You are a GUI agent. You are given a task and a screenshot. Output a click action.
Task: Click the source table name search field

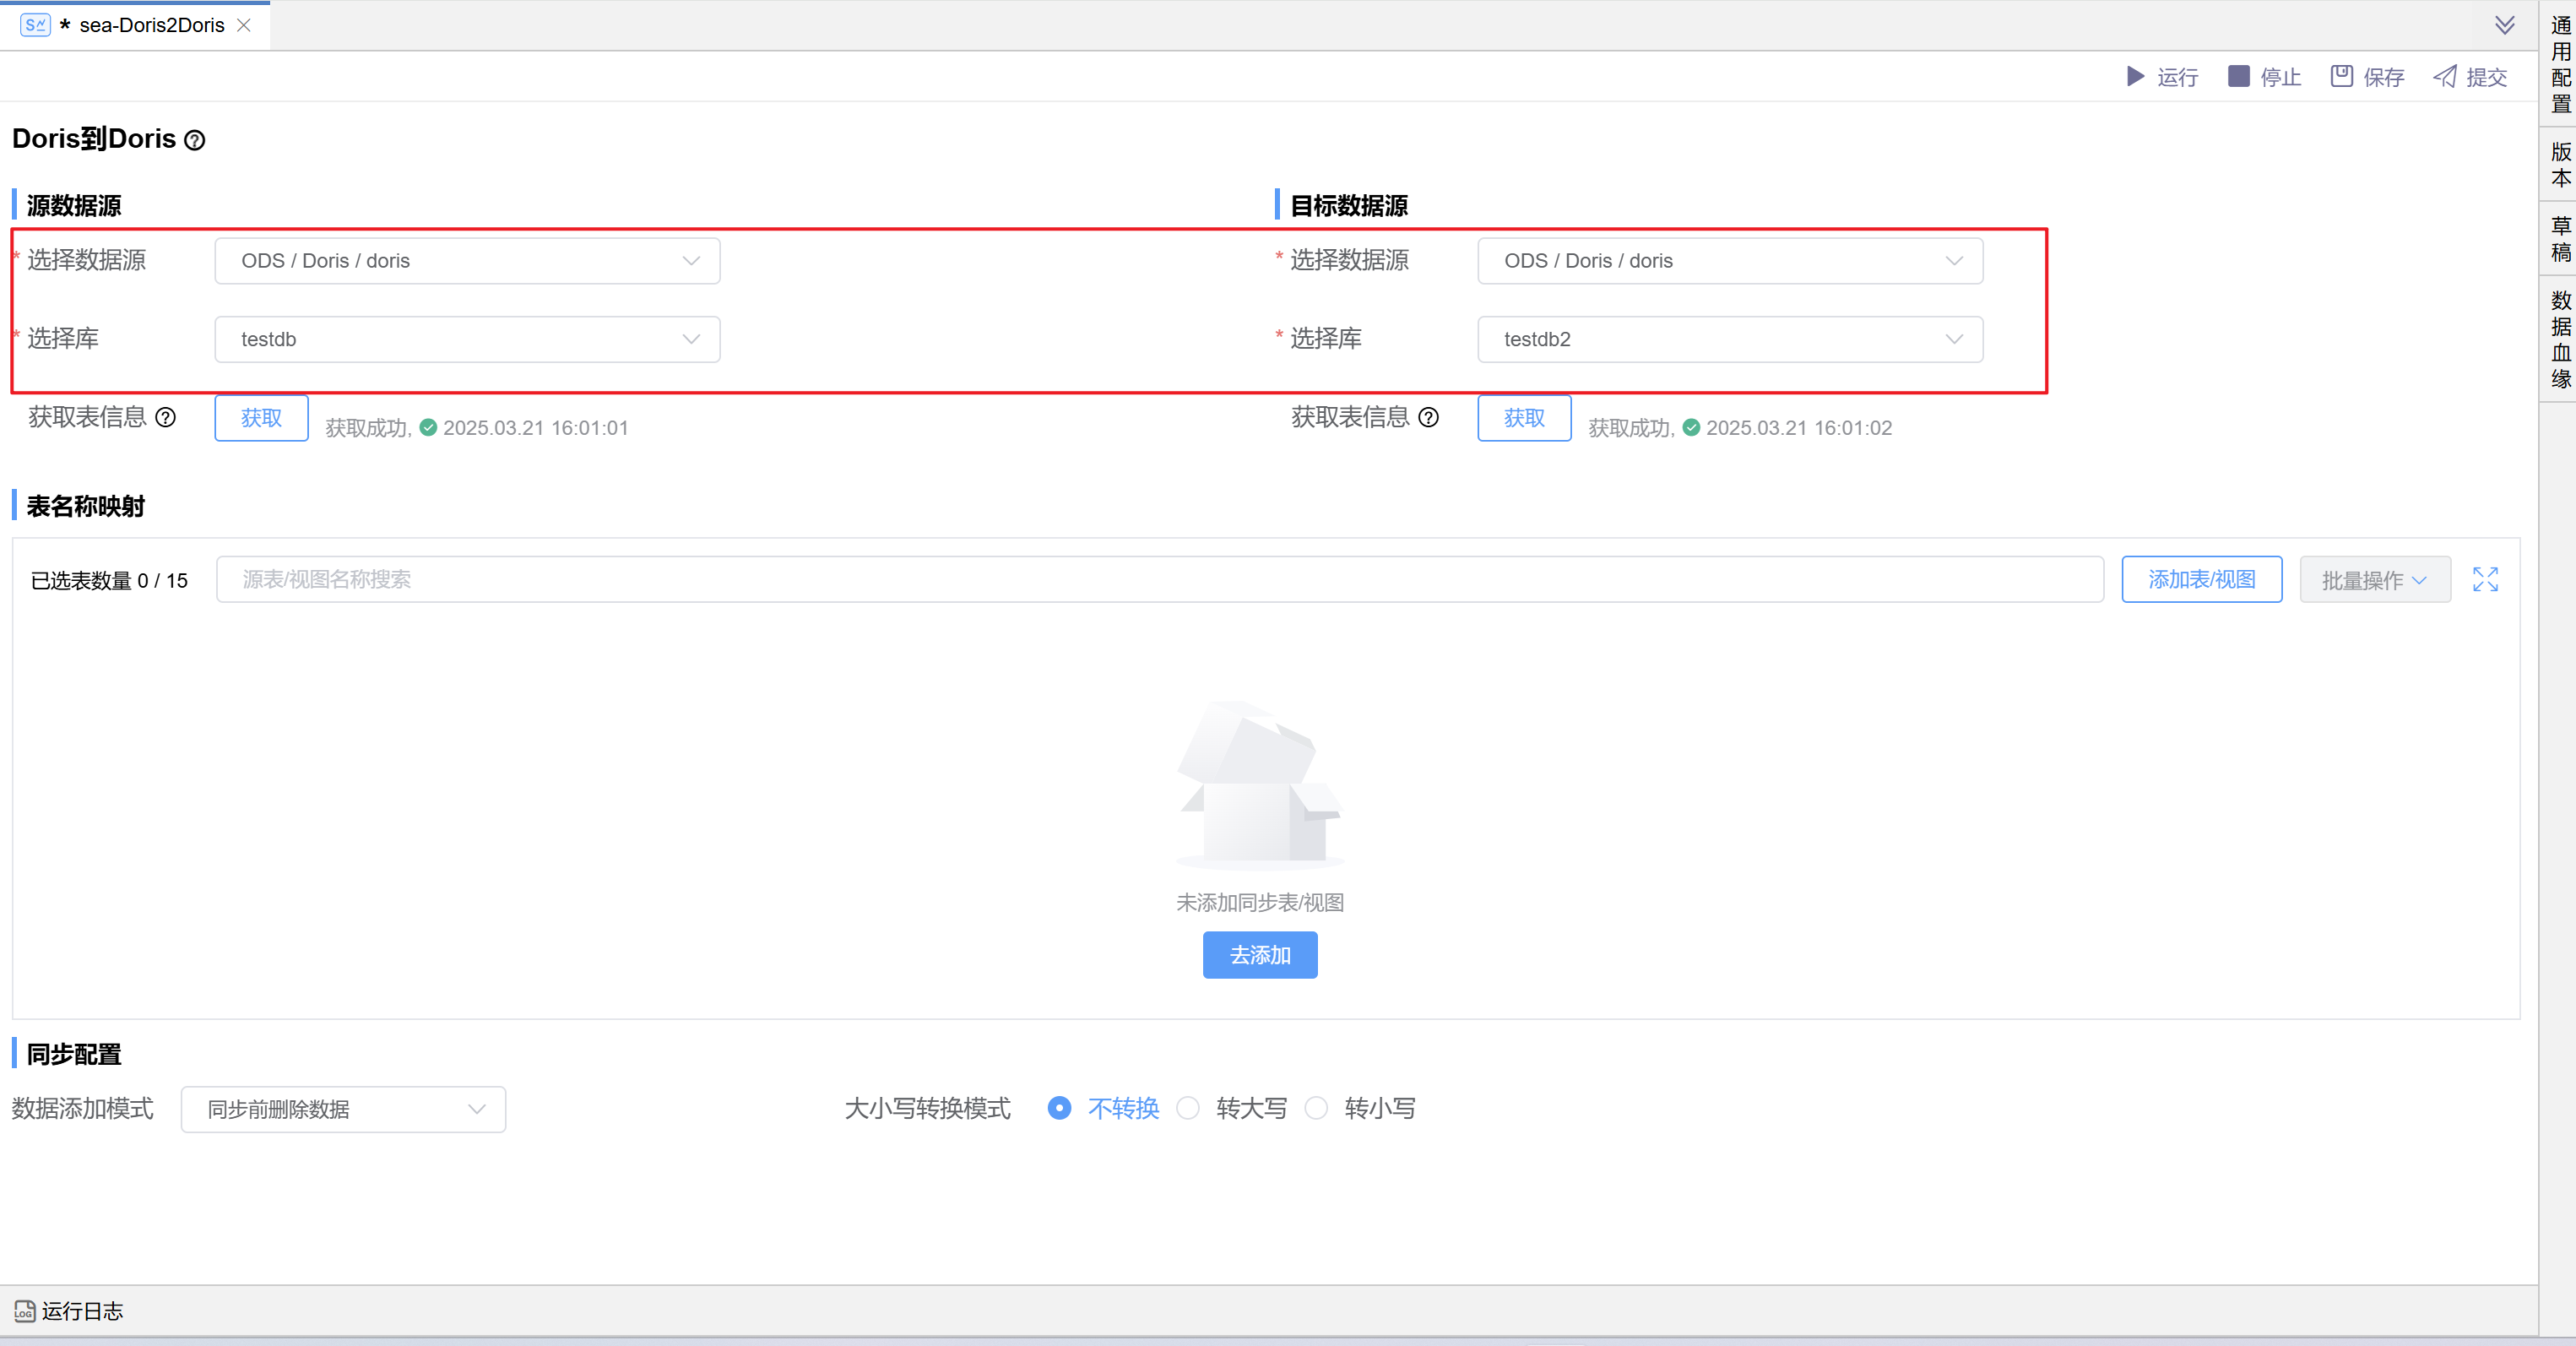tap(1159, 579)
